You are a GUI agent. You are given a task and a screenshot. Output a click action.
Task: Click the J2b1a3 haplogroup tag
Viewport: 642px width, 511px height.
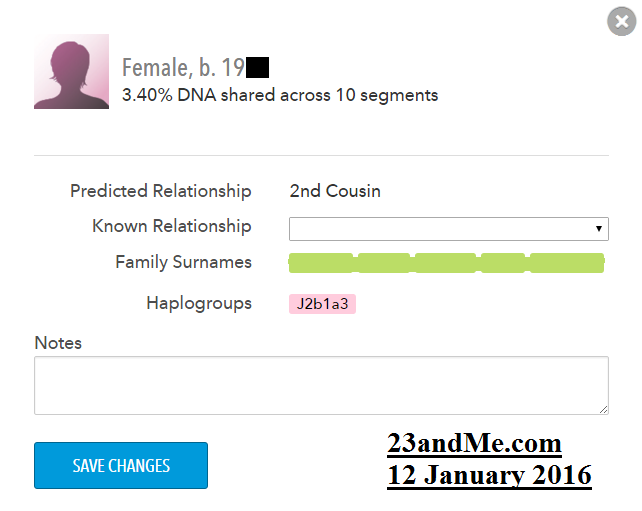(x=322, y=304)
